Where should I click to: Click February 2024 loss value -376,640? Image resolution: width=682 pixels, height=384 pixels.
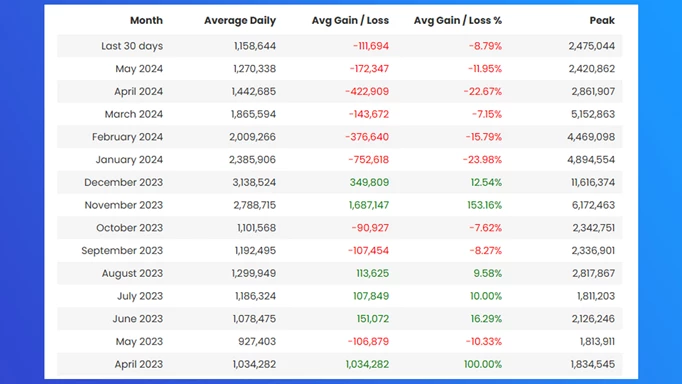pos(367,137)
